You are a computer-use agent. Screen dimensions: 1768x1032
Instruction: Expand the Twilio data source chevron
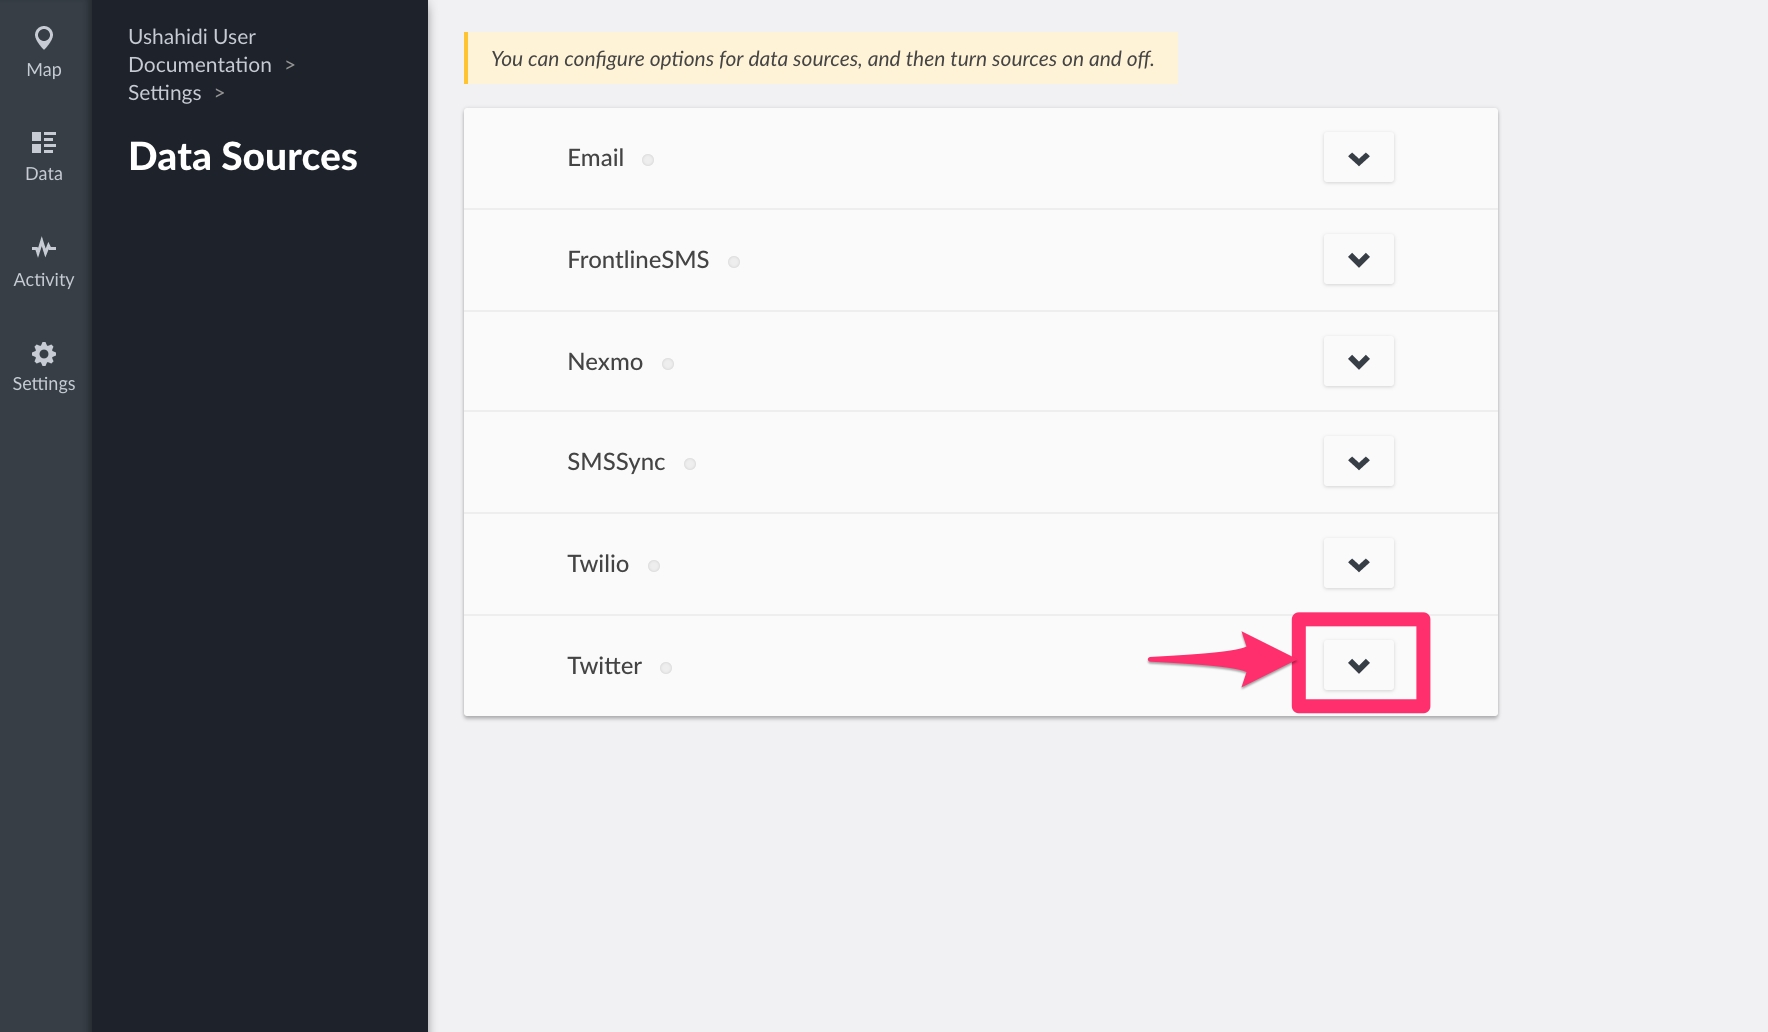point(1358,564)
